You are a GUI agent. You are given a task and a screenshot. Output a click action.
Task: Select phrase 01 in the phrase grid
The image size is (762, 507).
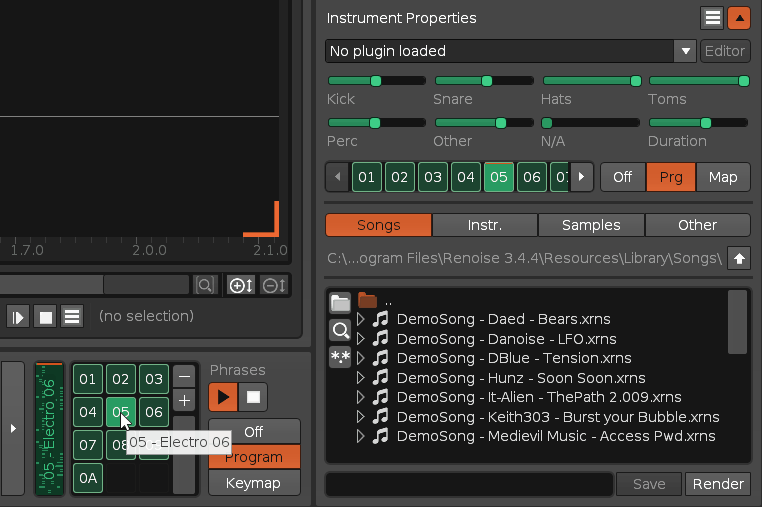pos(88,379)
